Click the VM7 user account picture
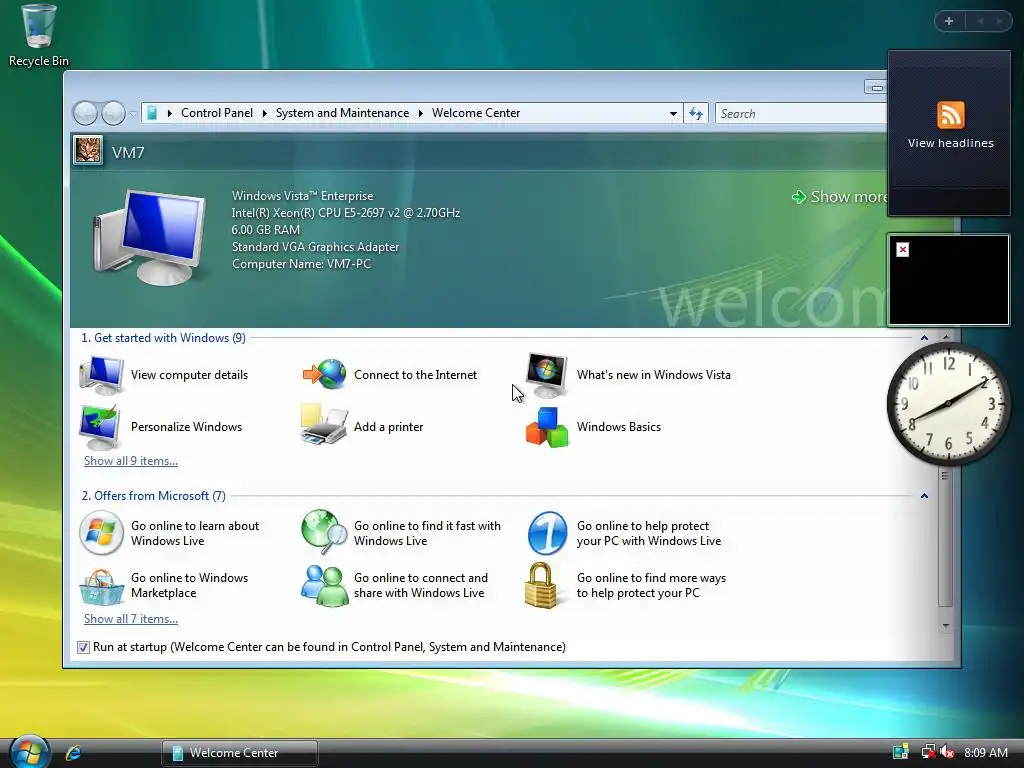This screenshot has width=1024, height=768. pos(88,151)
